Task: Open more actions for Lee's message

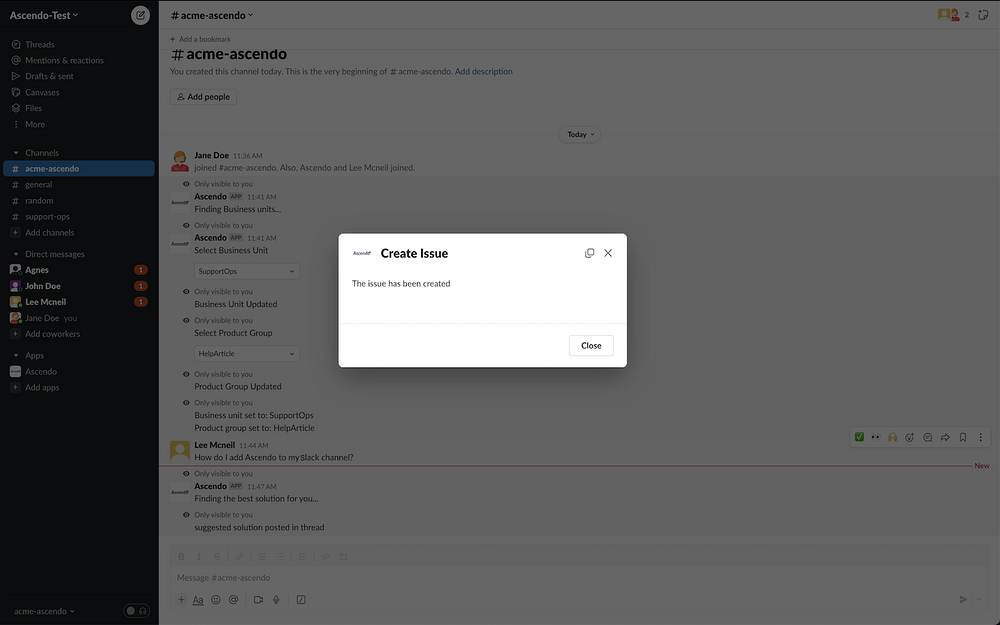Action: 981,437
